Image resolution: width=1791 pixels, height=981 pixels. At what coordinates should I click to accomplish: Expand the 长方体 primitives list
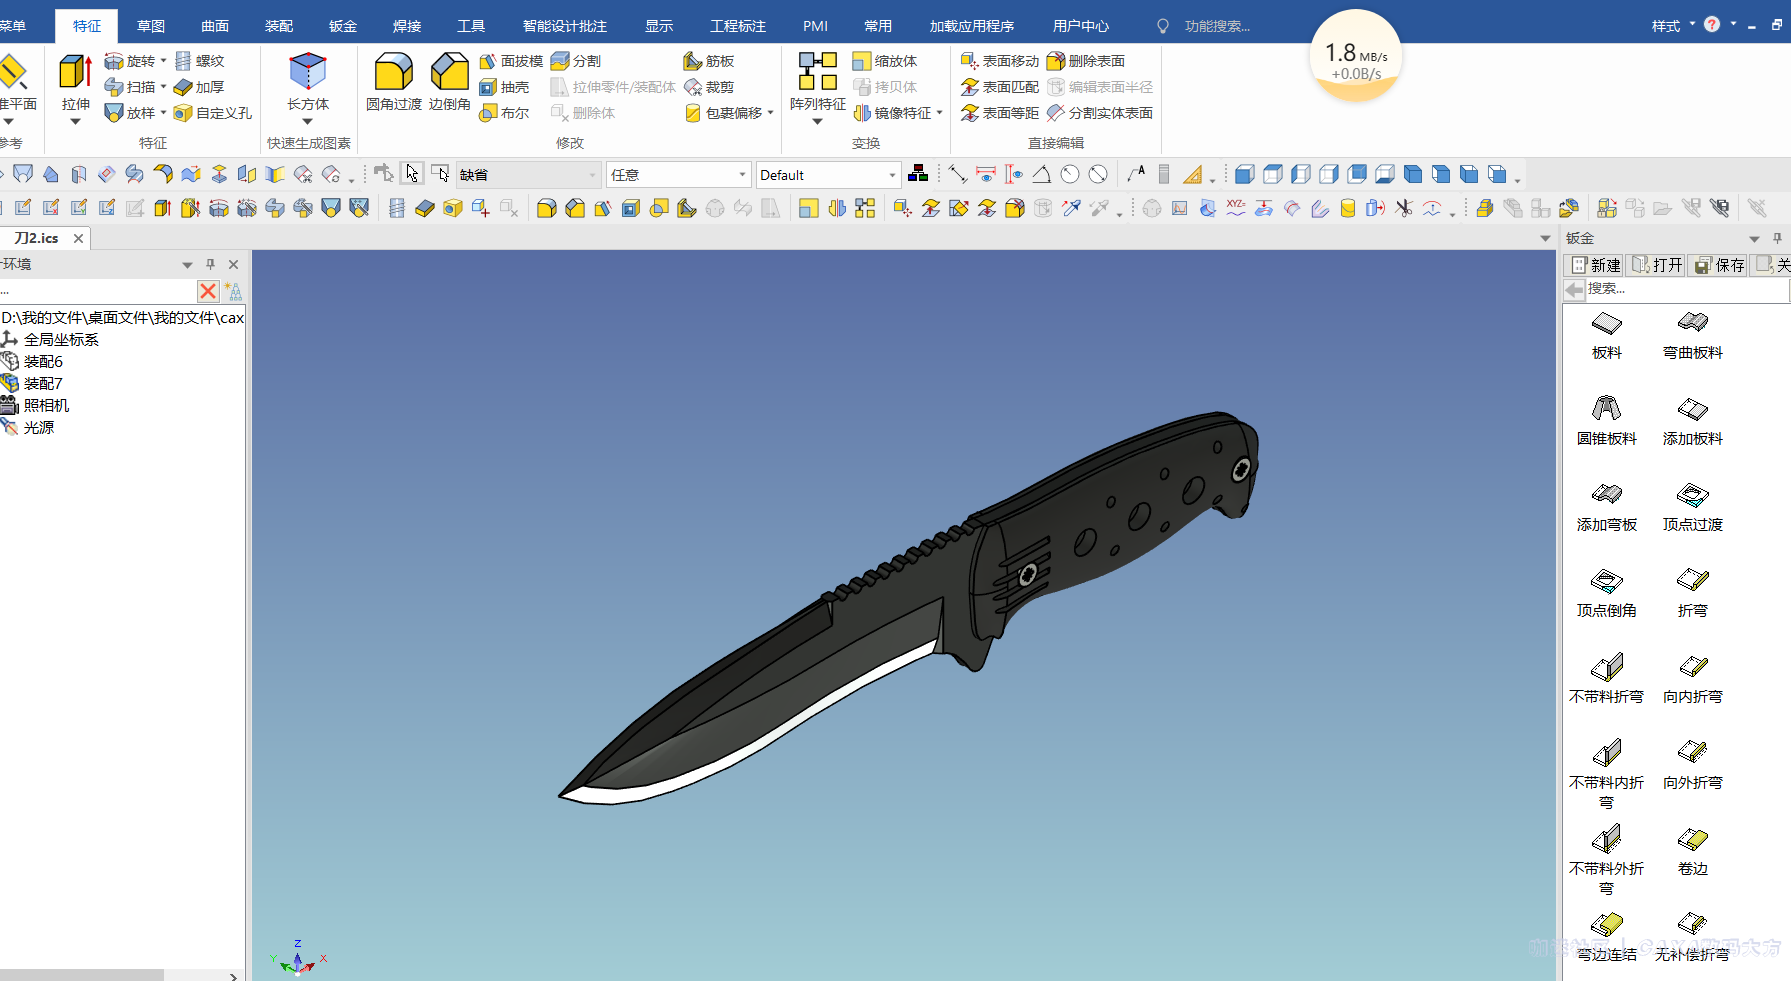point(307,122)
